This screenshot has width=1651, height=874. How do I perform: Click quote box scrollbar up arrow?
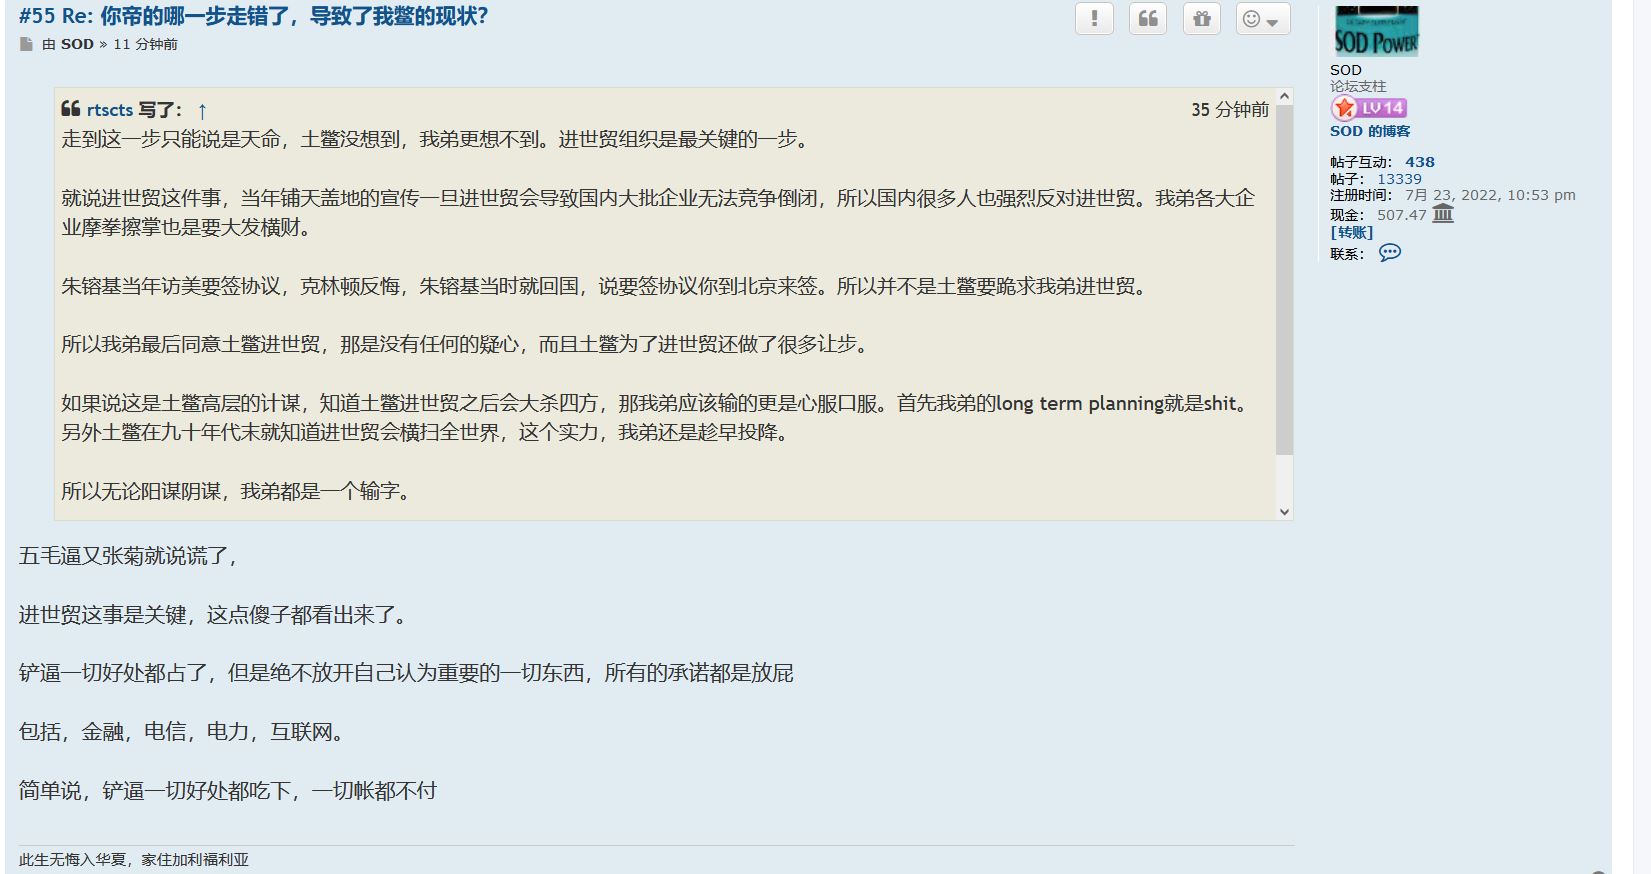tap(1284, 97)
